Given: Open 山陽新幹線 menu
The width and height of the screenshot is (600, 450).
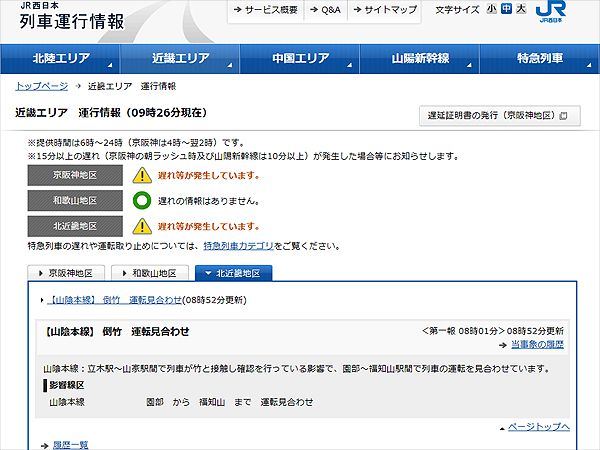Looking at the screenshot, I should click(419, 59).
